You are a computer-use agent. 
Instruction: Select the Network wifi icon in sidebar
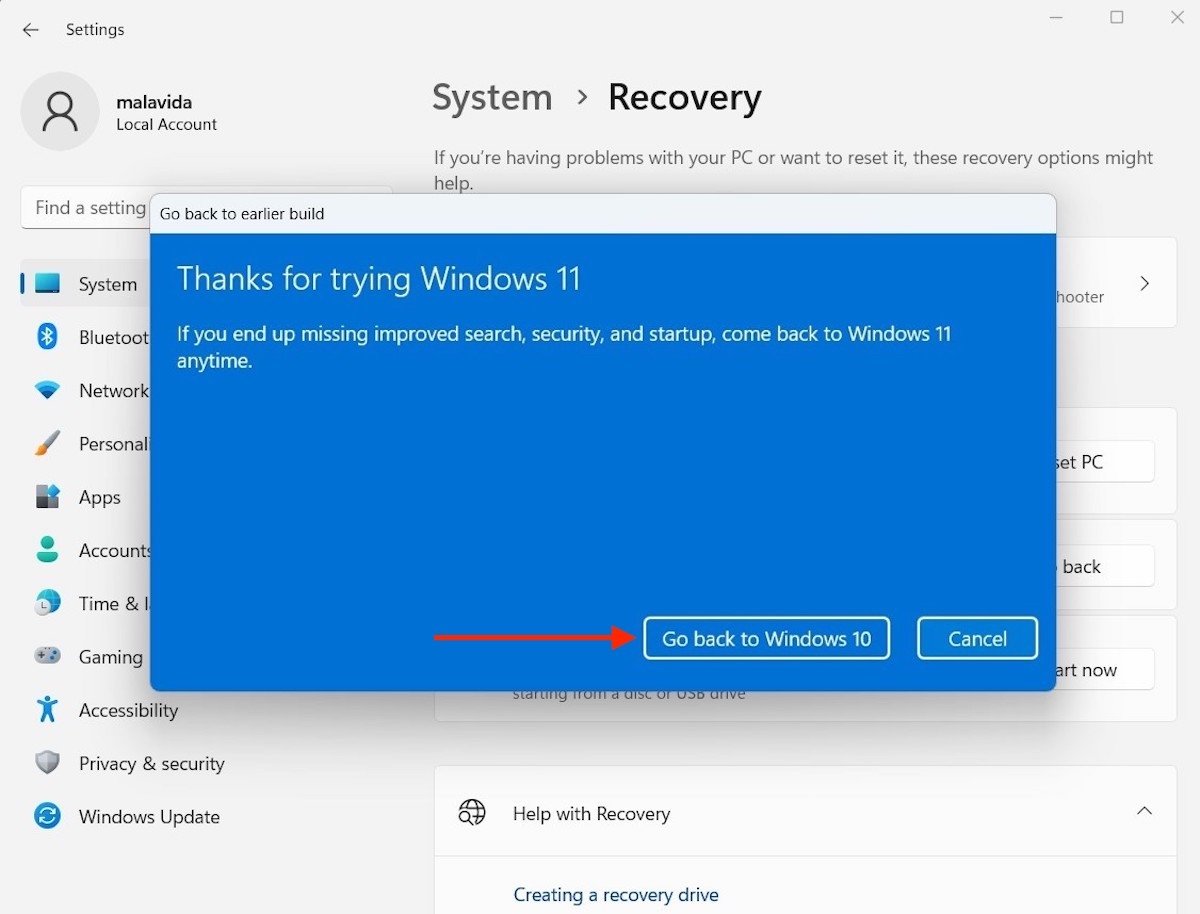47,391
